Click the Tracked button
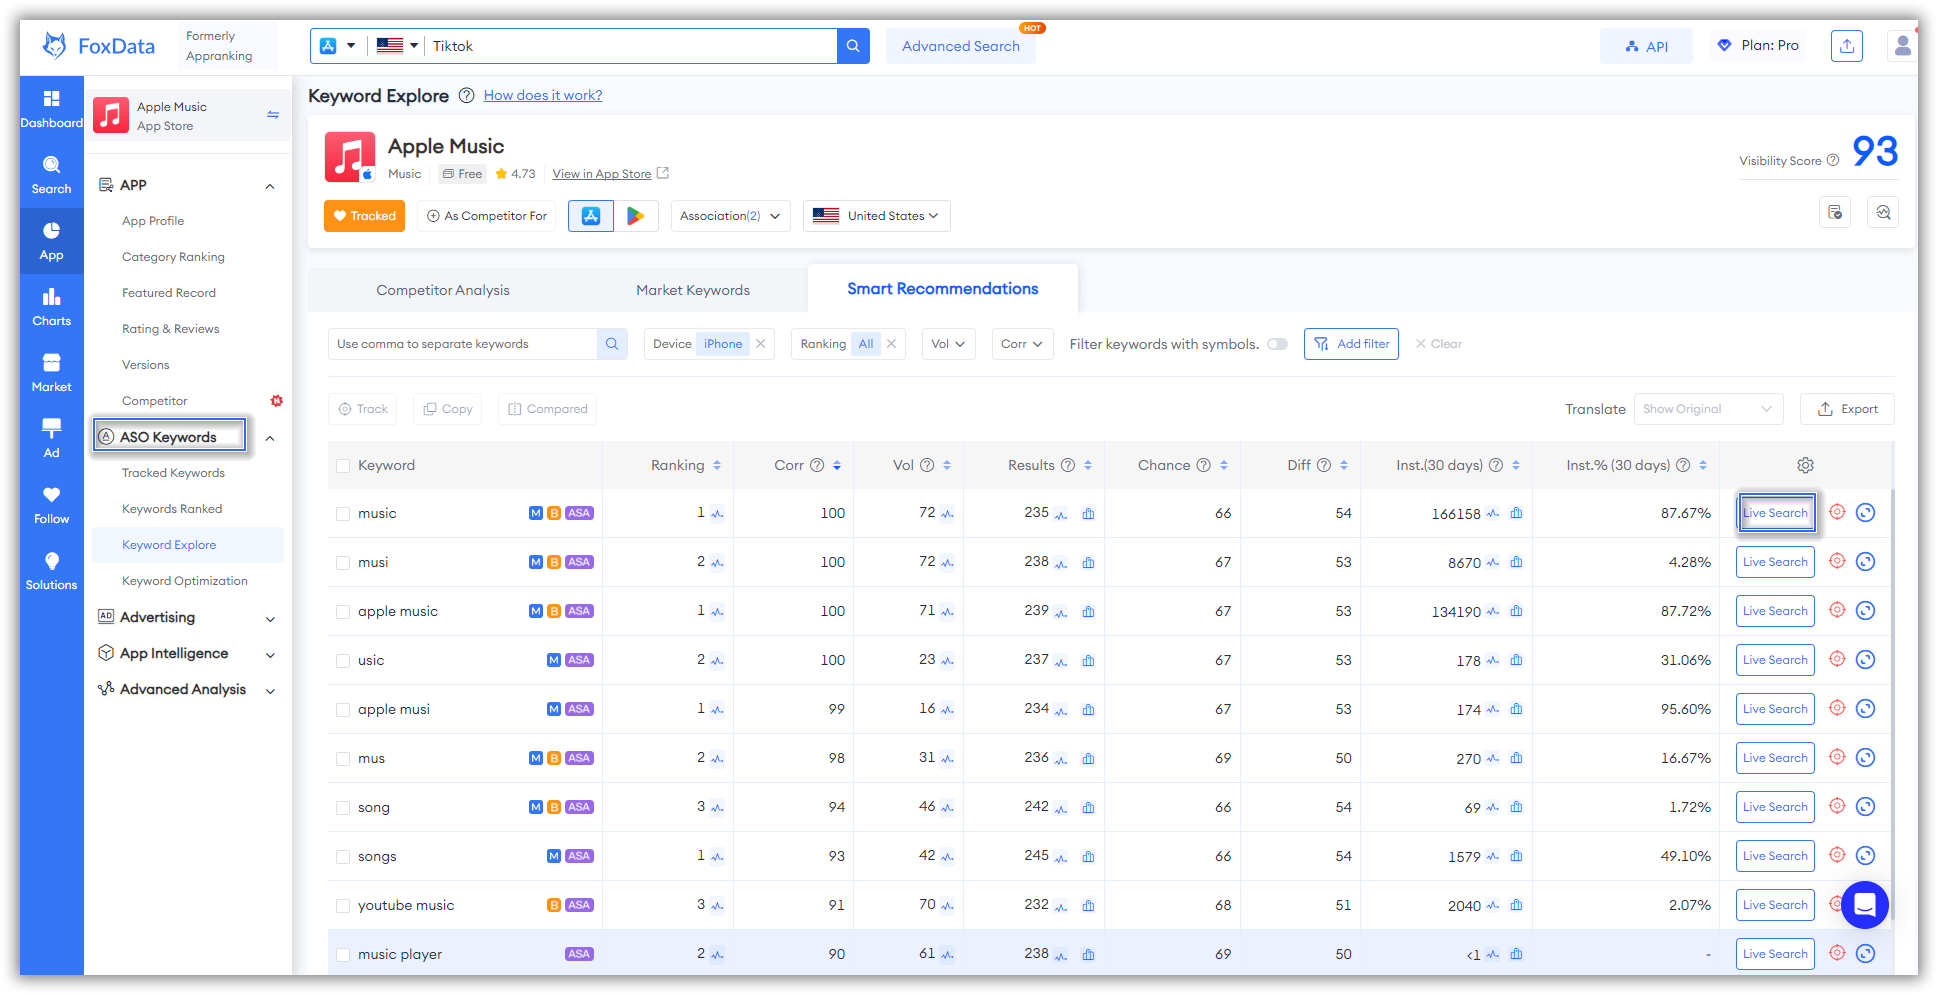Screen dimensions: 1938x995 coord(364,216)
